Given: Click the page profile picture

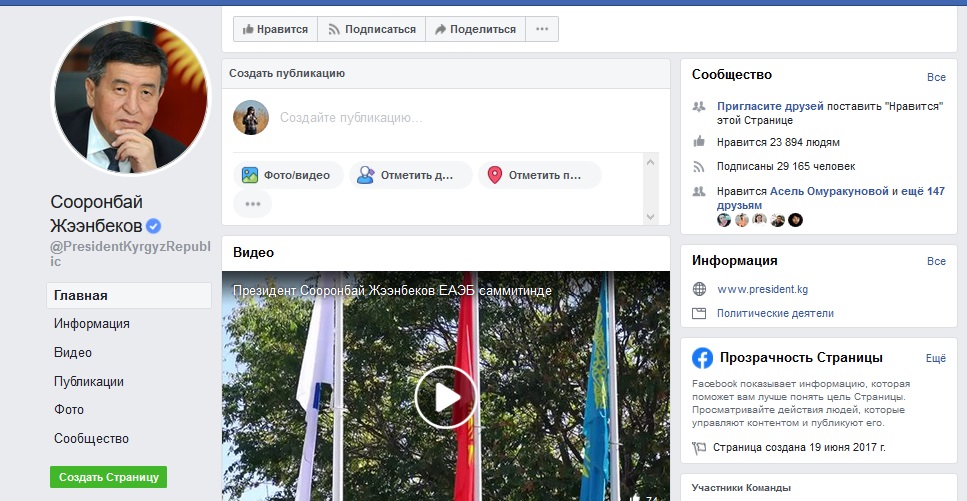Looking at the screenshot, I should pyautogui.click(x=131, y=96).
